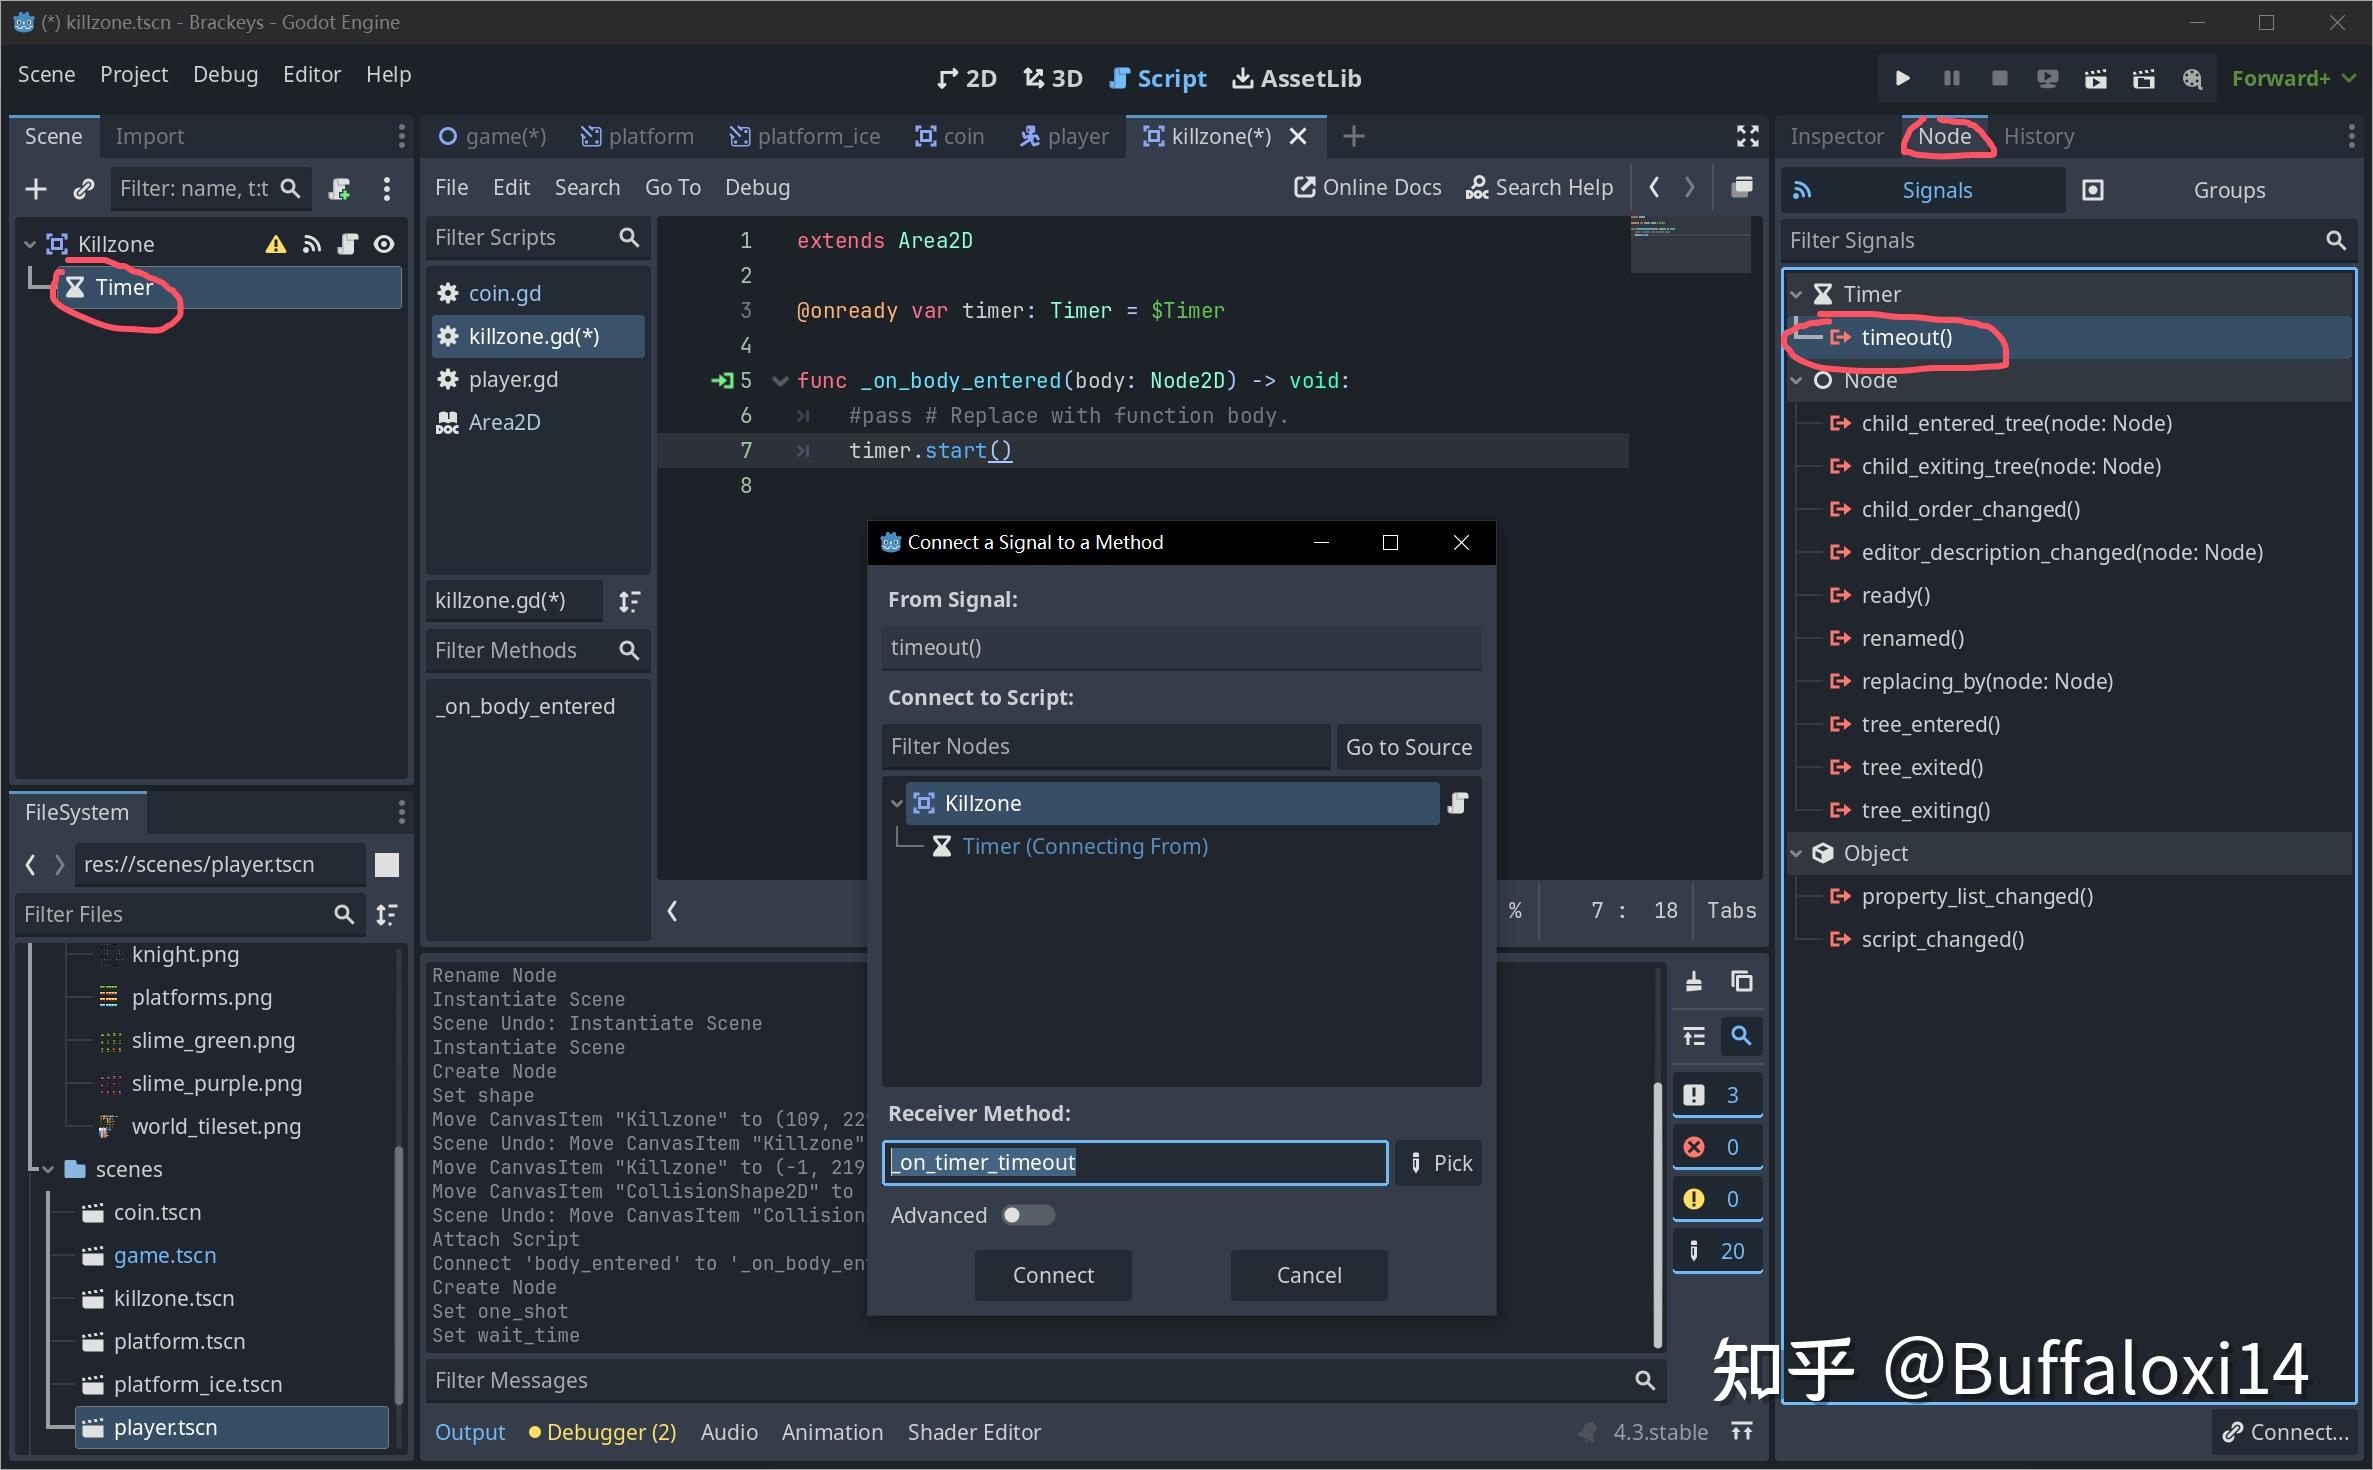The image size is (2373, 1470).
Task: Open the Debug menu
Action: [225, 74]
